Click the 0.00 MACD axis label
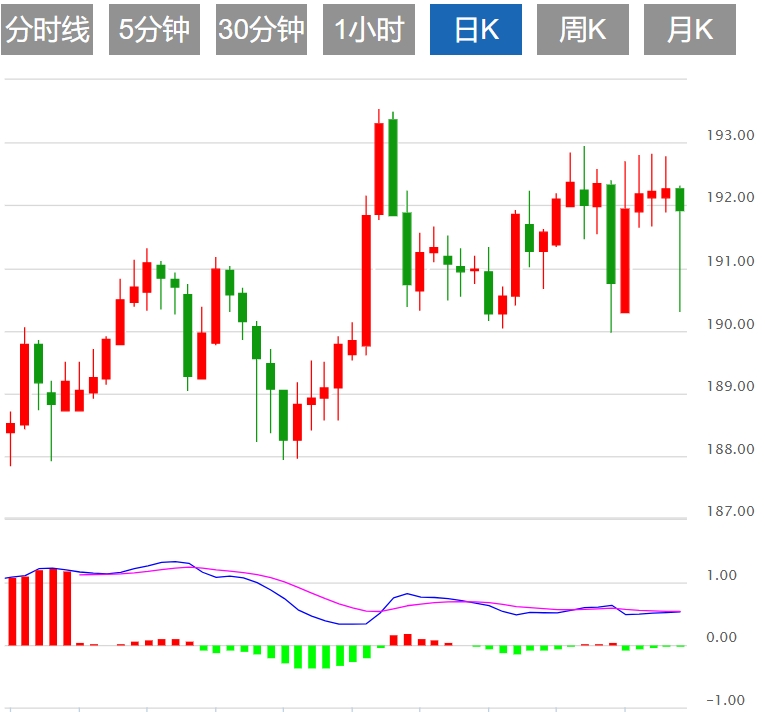The width and height of the screenshot is (765, 712). (x=722, y=637)
